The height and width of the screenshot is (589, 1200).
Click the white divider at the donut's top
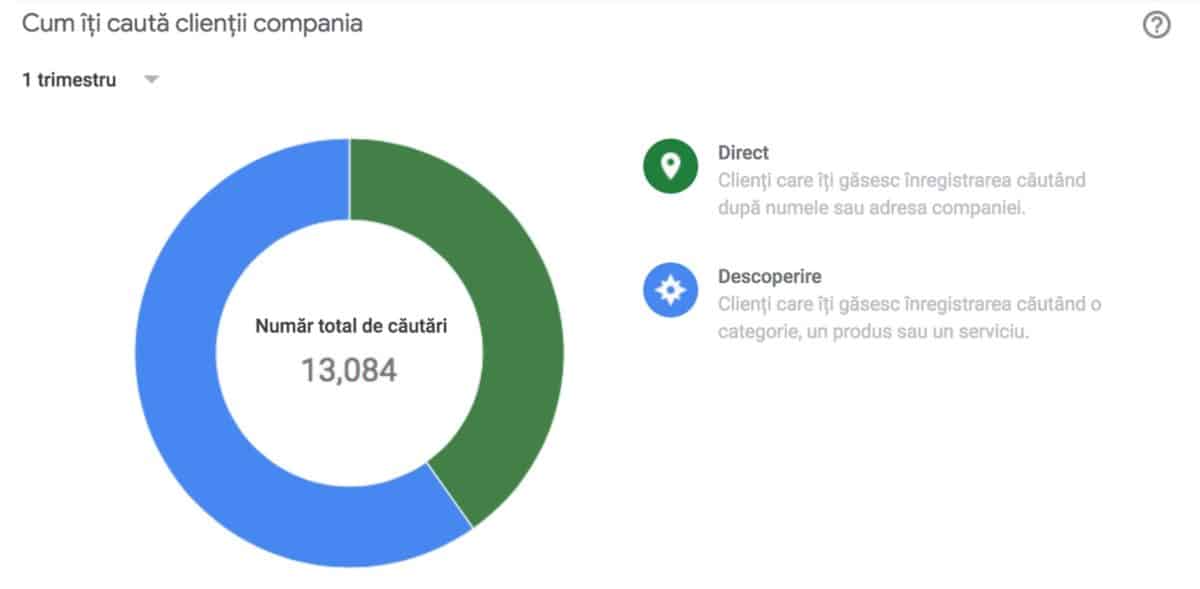click(x=349, y=177)
